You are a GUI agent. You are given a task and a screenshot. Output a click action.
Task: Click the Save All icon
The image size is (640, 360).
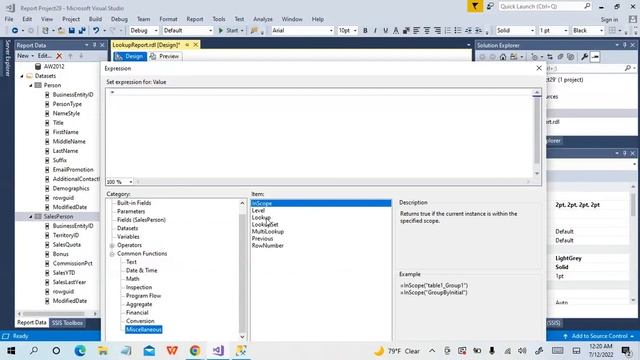click(x=82, y=31)
